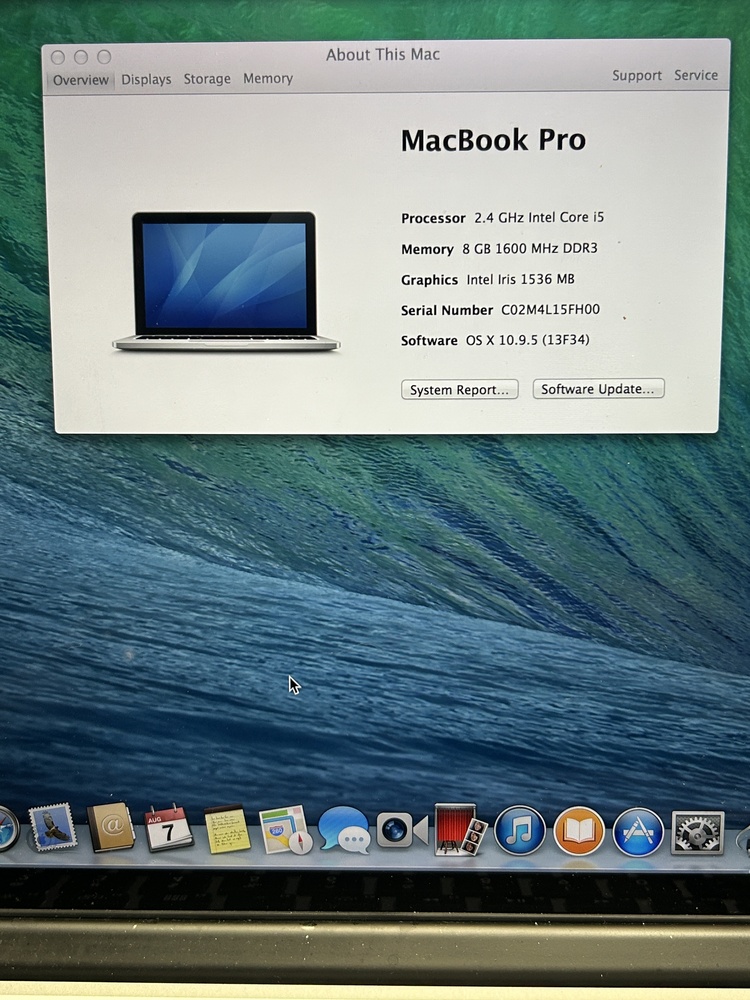Click the Software Update button
This screenshot has height=1000, width=750.
click(598, 388)
